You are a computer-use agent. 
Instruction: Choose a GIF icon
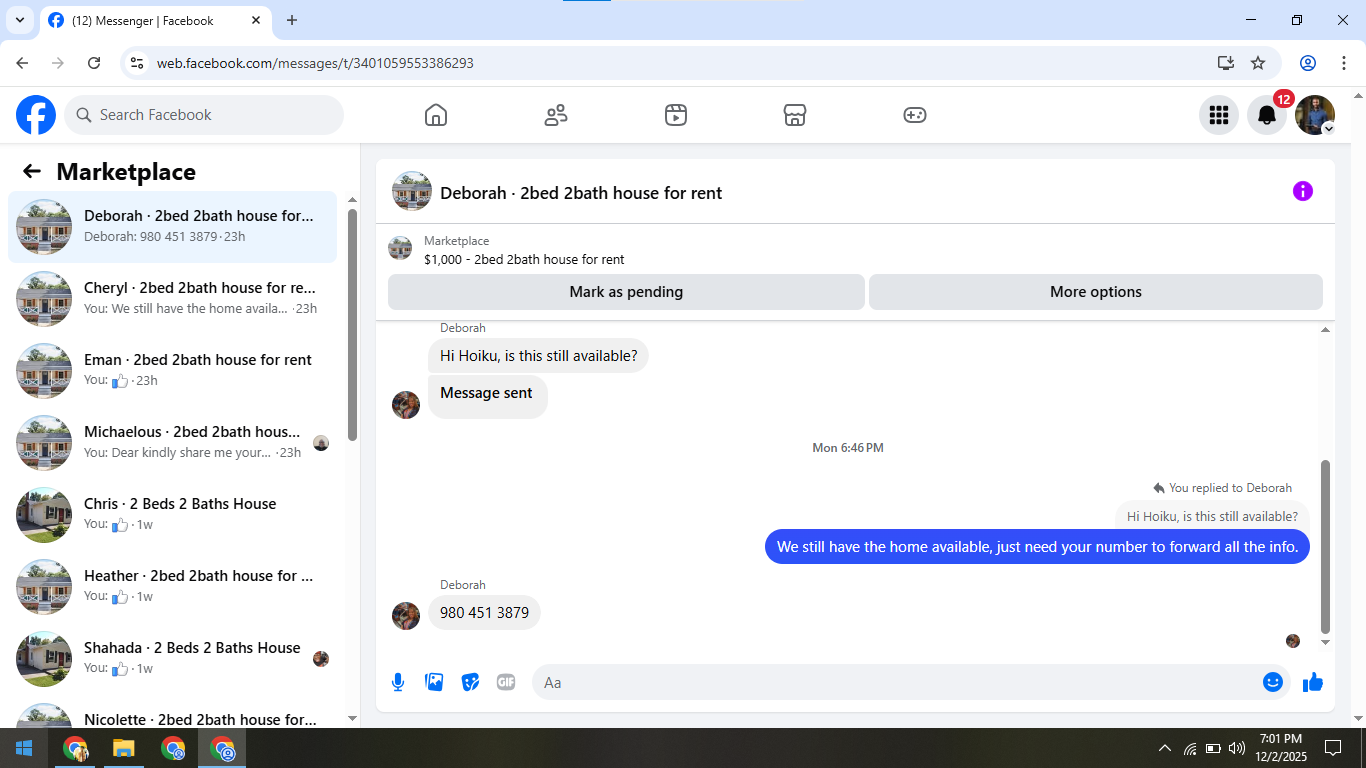506,682
